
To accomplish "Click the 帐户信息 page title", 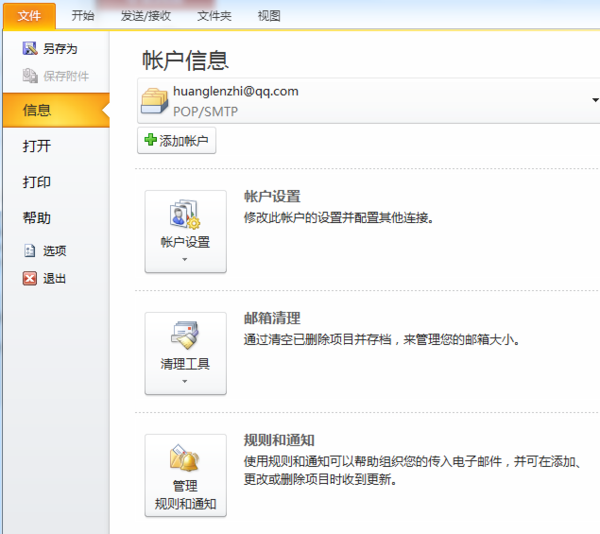I will (185, 60).
